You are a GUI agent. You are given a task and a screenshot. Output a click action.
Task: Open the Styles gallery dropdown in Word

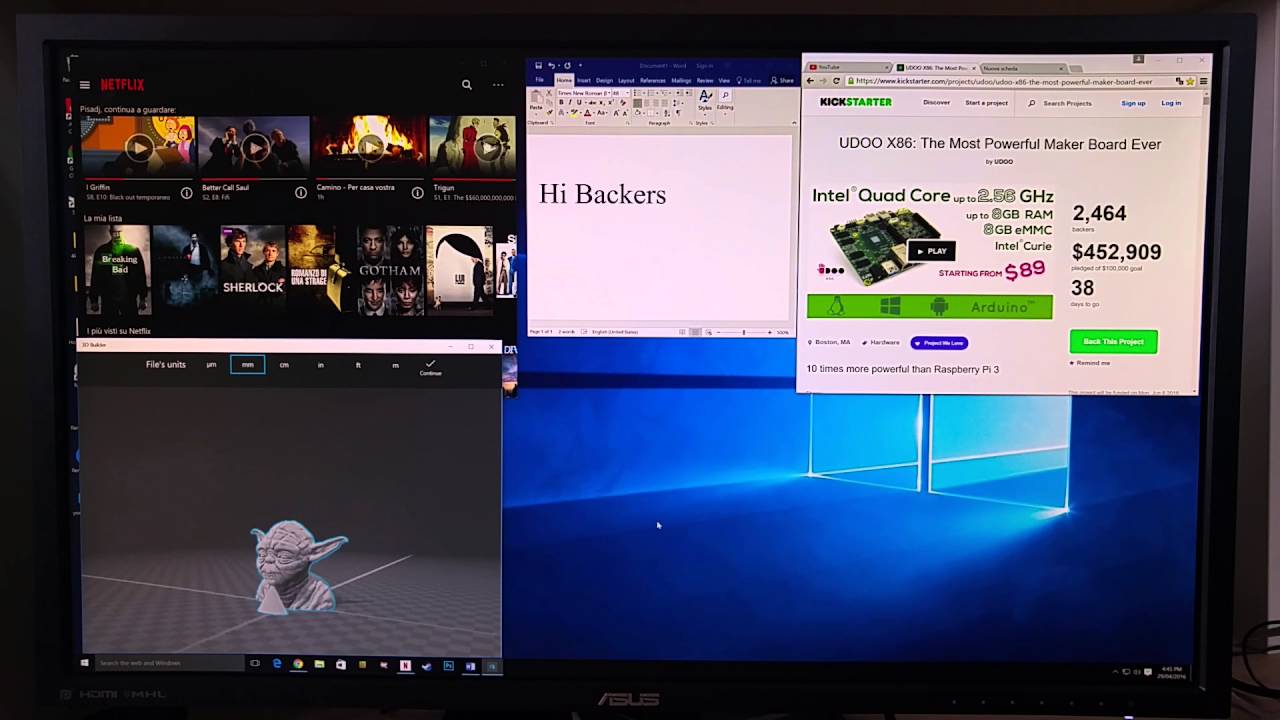(x=705, y=101)
